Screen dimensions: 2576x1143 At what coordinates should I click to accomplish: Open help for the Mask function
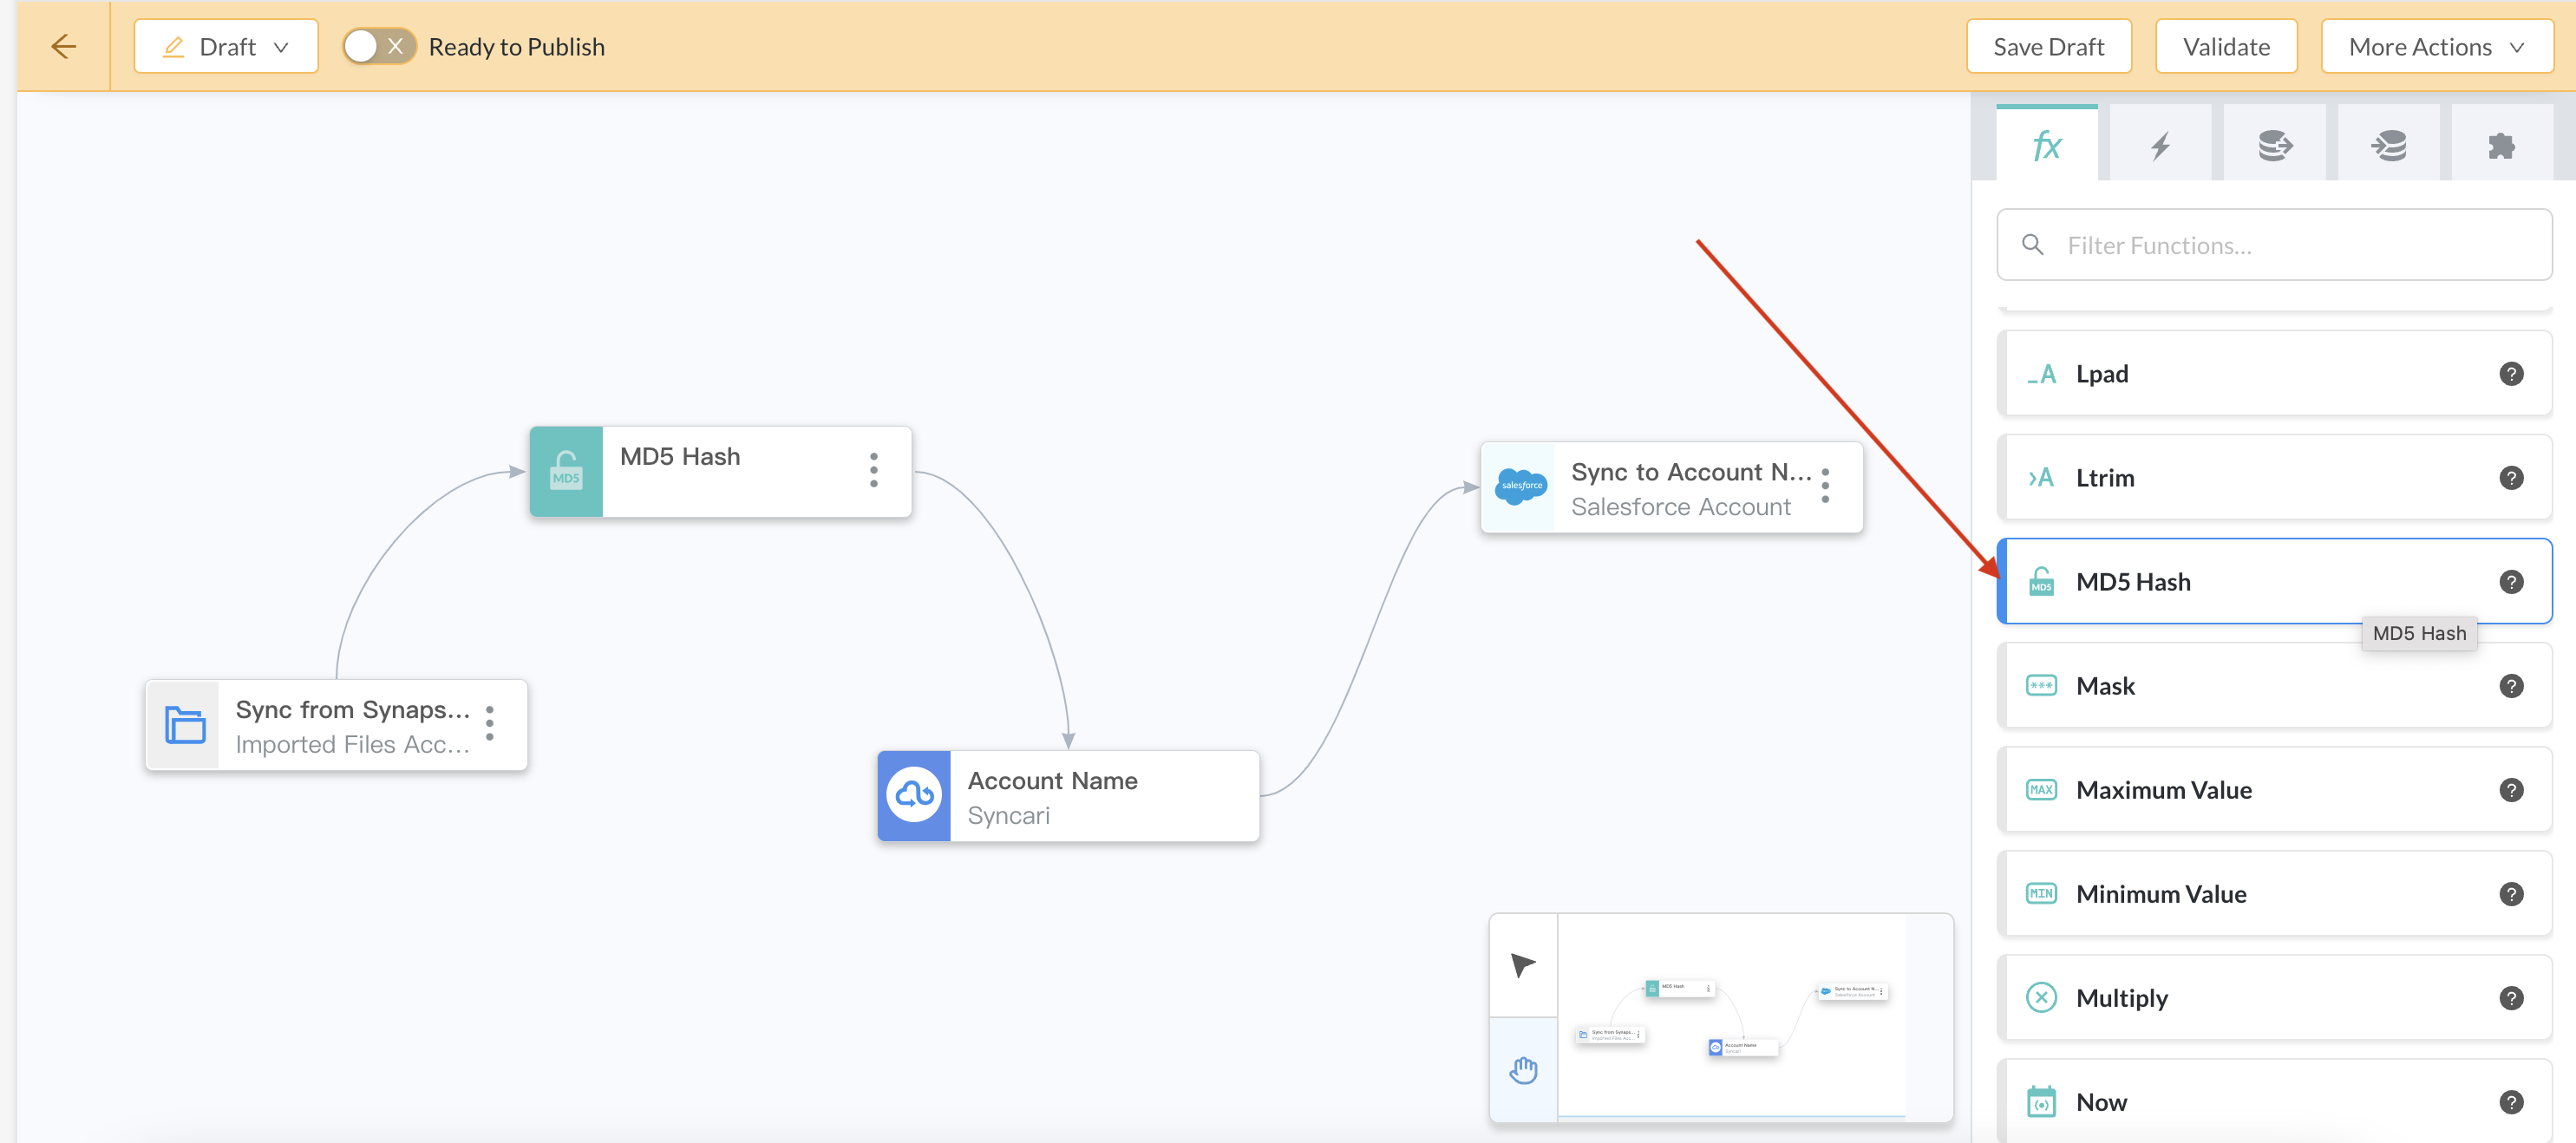pos(2510,686)
